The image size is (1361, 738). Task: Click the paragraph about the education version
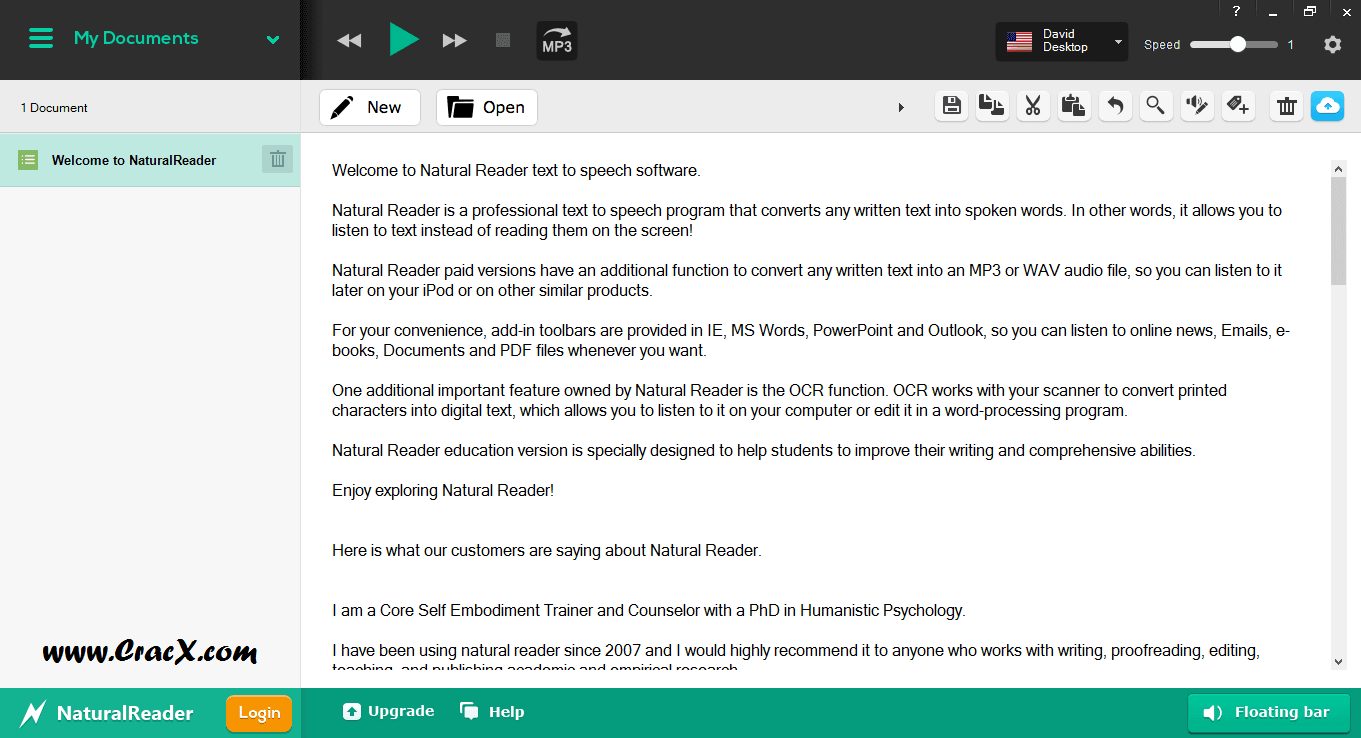[764, 450]
